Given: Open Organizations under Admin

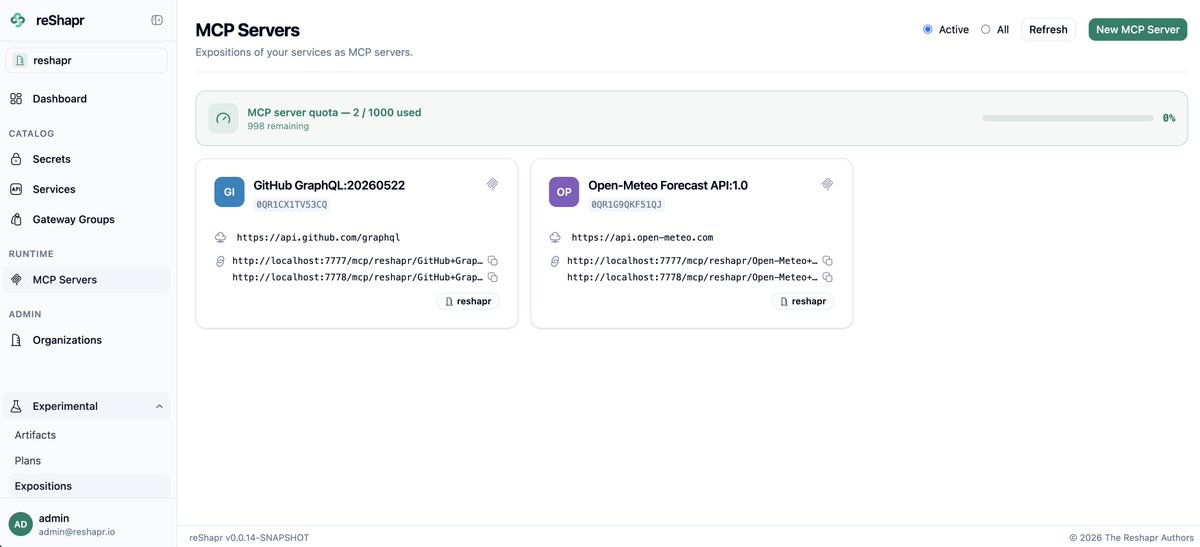Looking at the screenshot, I should (x=86, y=340).
